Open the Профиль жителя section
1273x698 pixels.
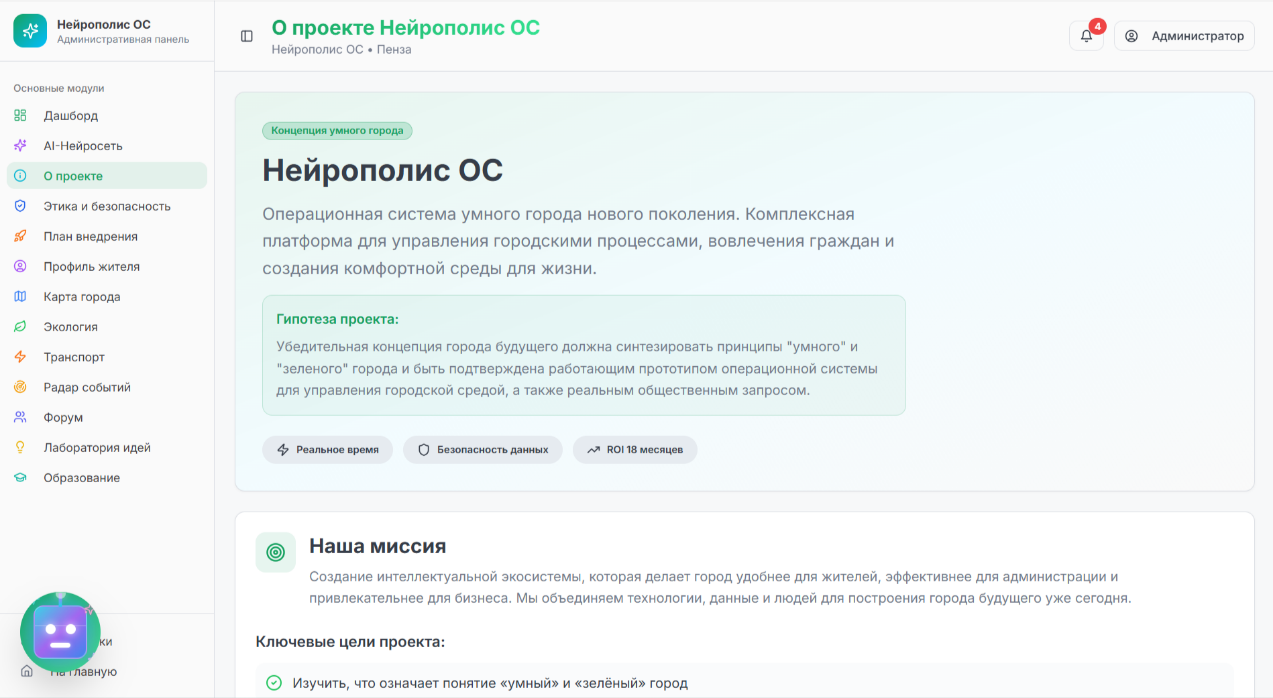pyautogui.click(x=91, y=267)
